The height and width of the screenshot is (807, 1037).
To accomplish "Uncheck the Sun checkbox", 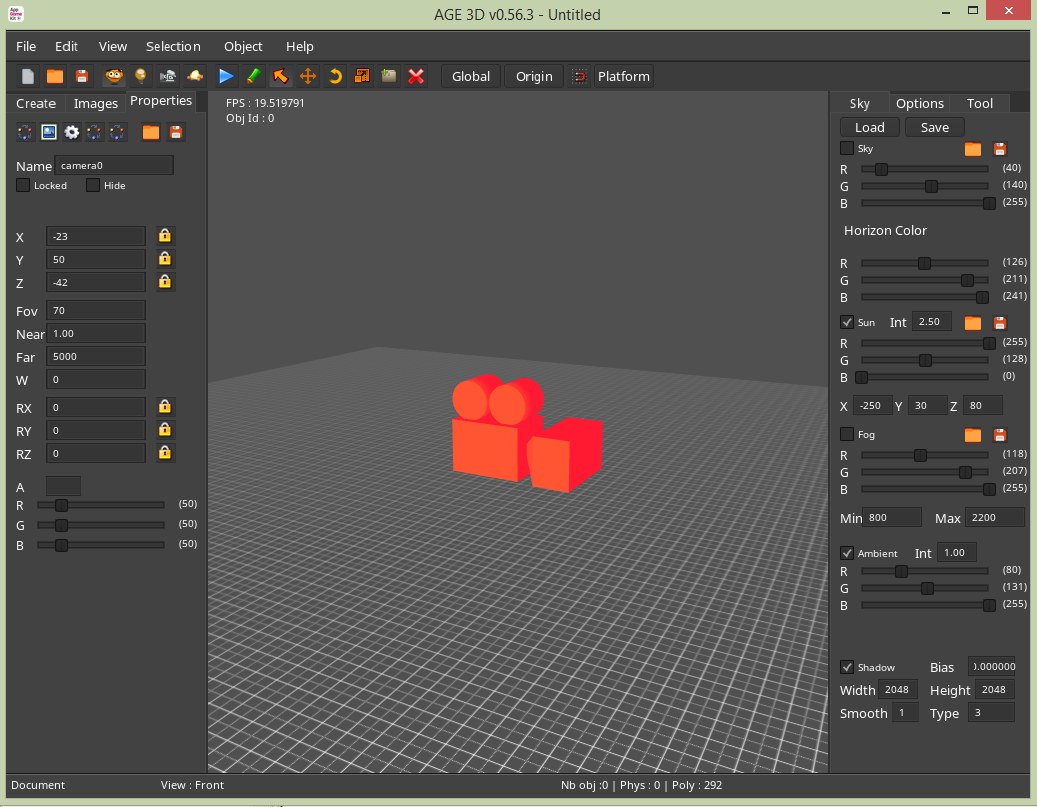I will 847,322.
